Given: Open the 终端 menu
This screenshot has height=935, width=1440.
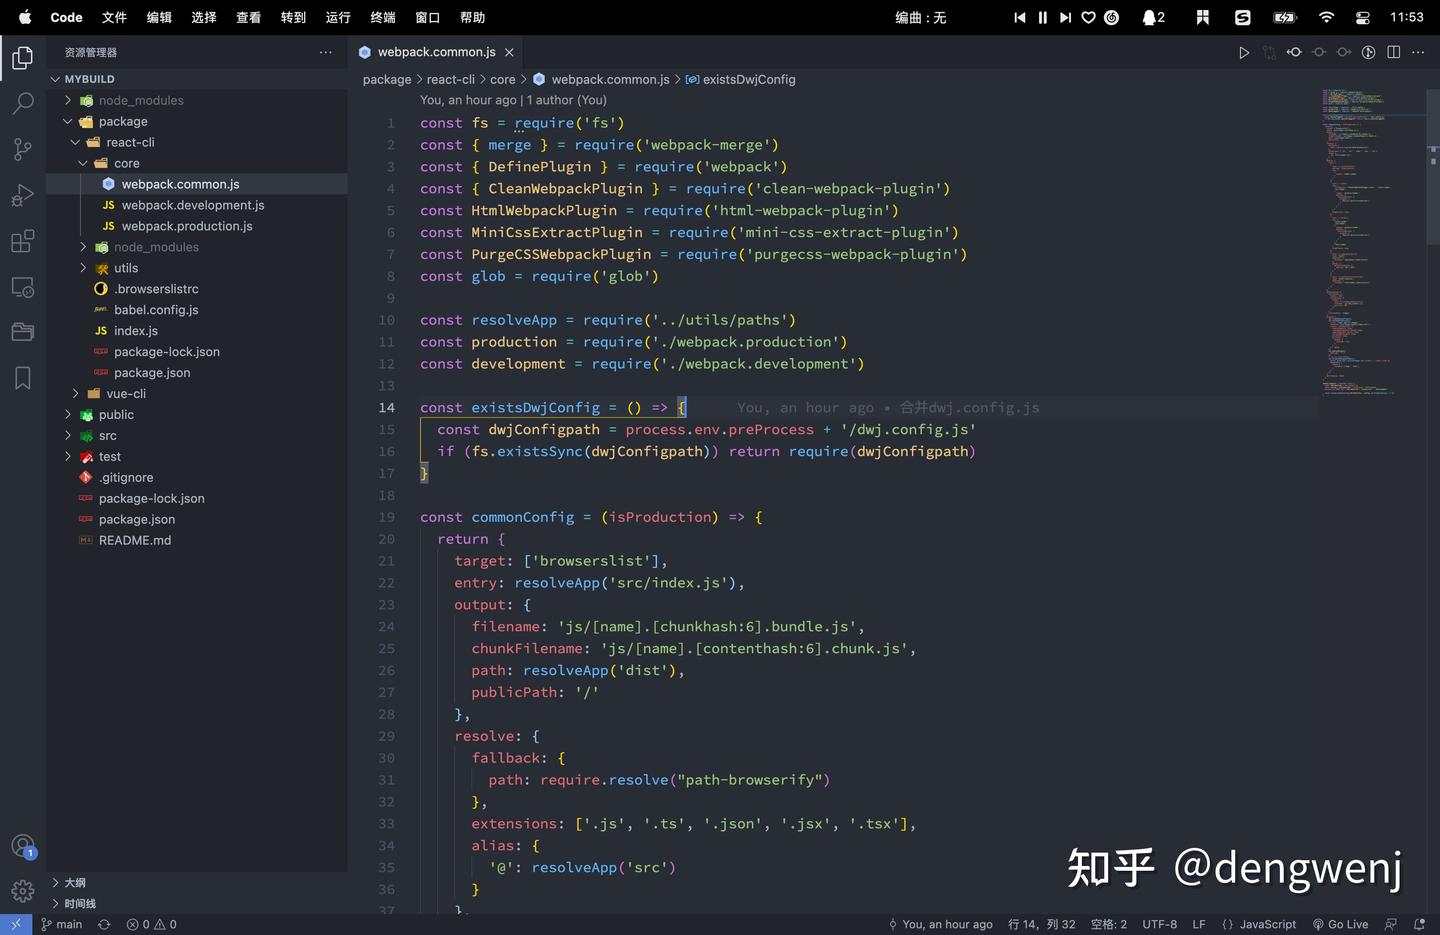Looking at the screenshot, I should 382,17.
